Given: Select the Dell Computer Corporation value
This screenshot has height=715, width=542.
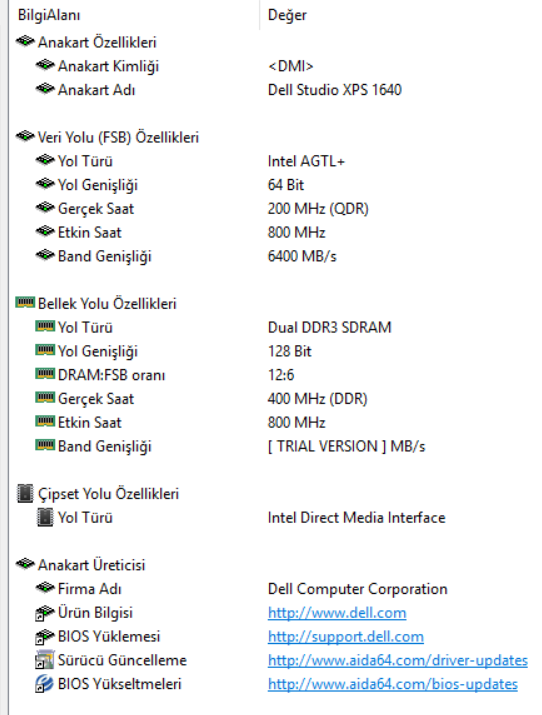Looking at the screenshot, I should tap(358, 589).
